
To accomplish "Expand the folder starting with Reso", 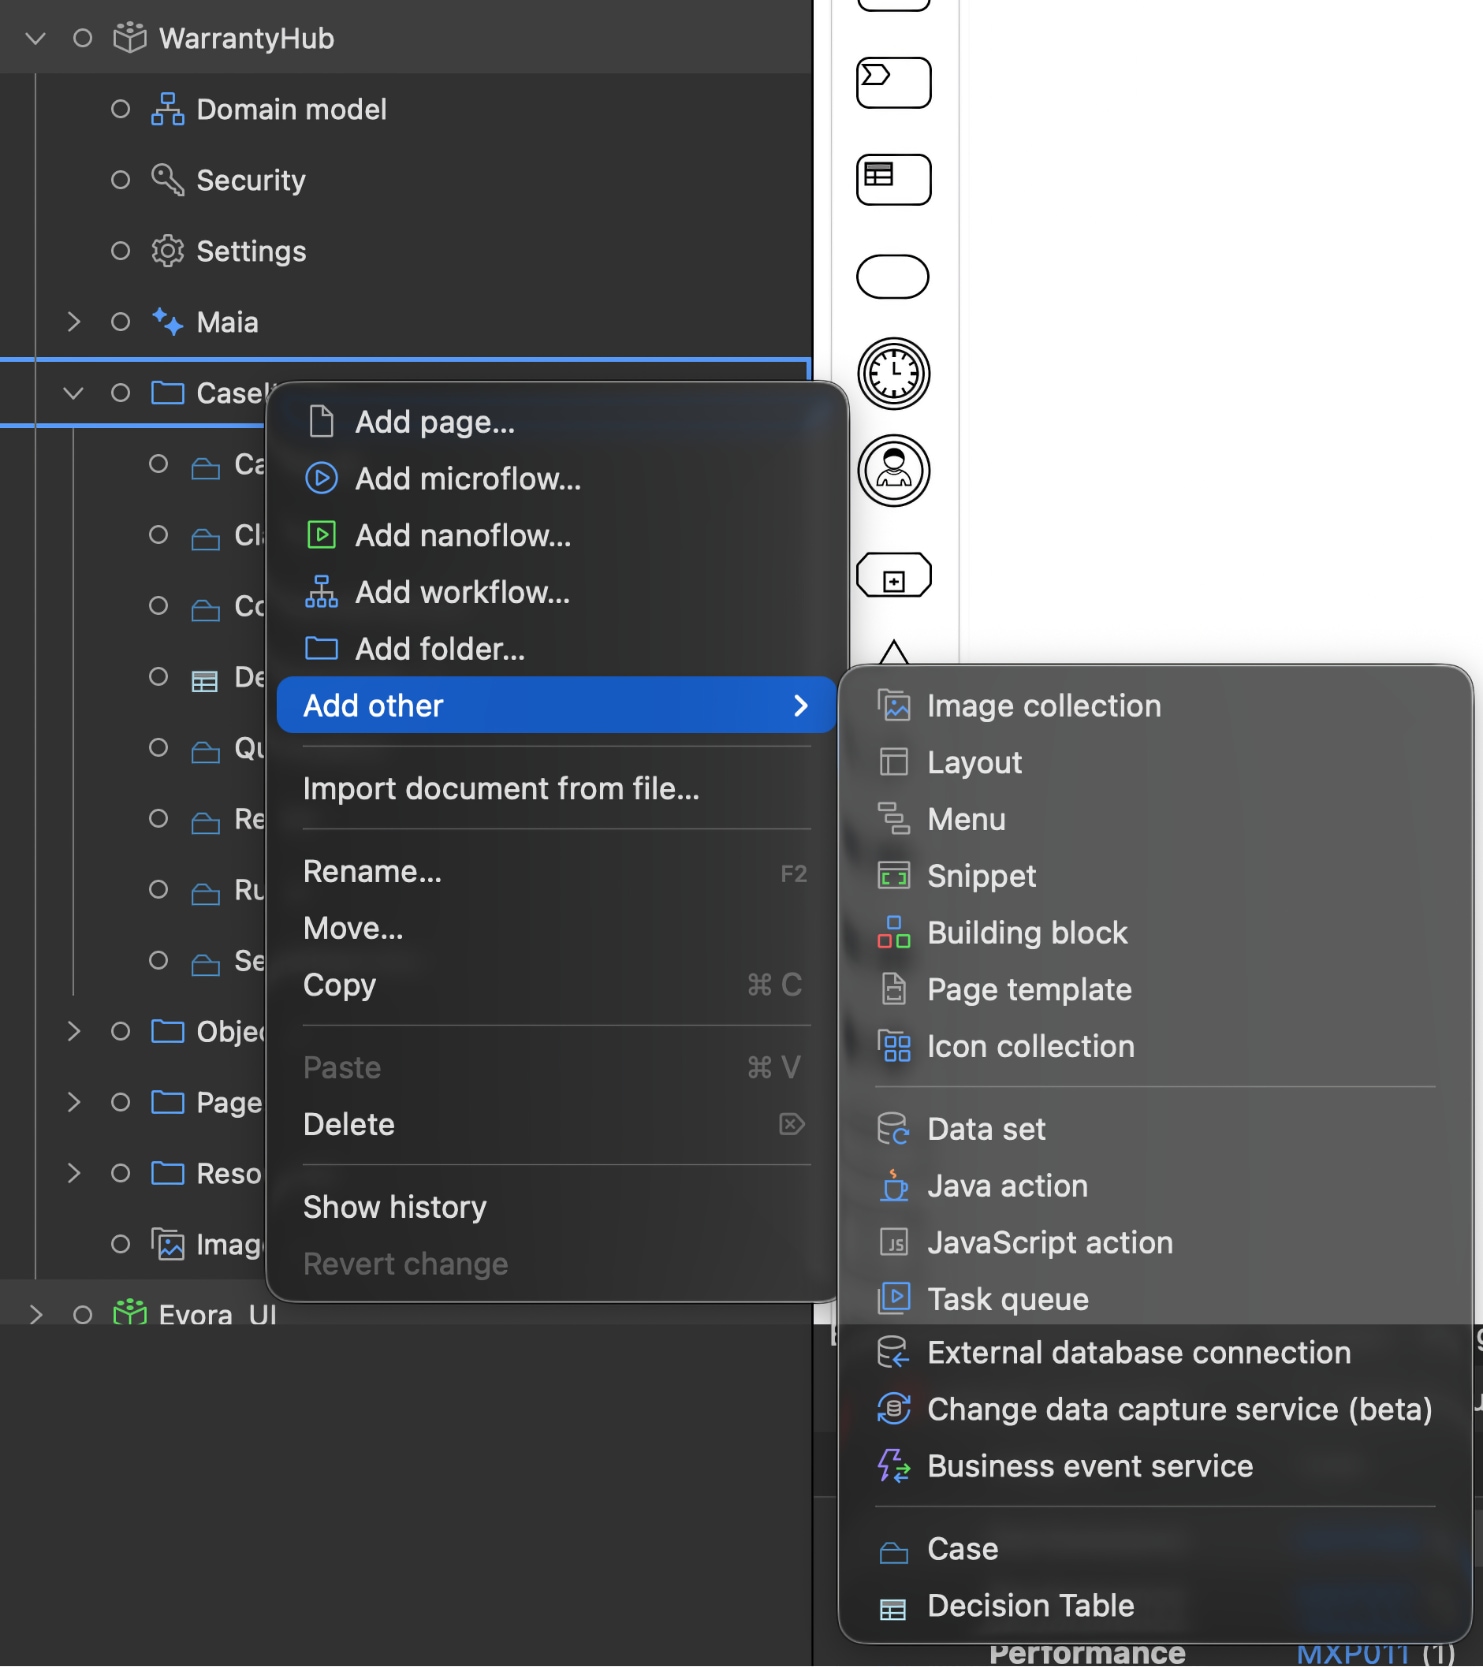I will [x=73, y=1173].
